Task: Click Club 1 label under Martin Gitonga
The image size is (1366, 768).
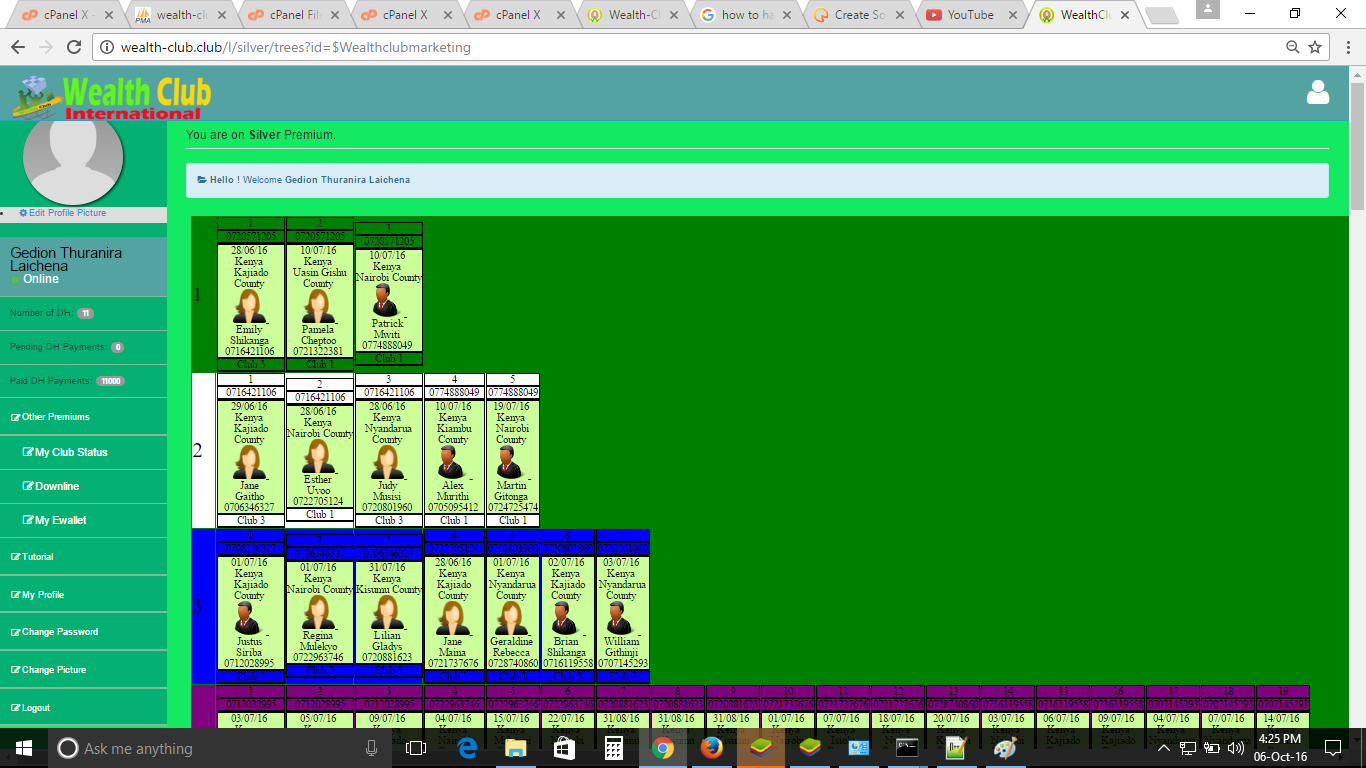Action: 512,520
